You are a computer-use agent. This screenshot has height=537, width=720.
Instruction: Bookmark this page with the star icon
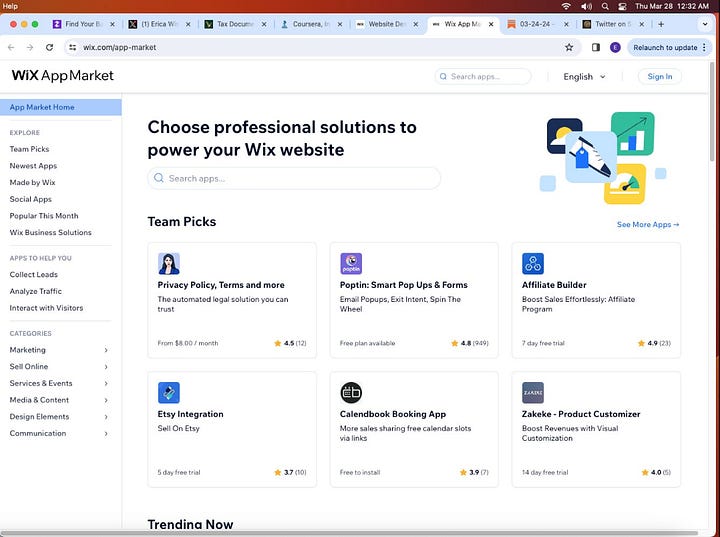tap(569, 47)
